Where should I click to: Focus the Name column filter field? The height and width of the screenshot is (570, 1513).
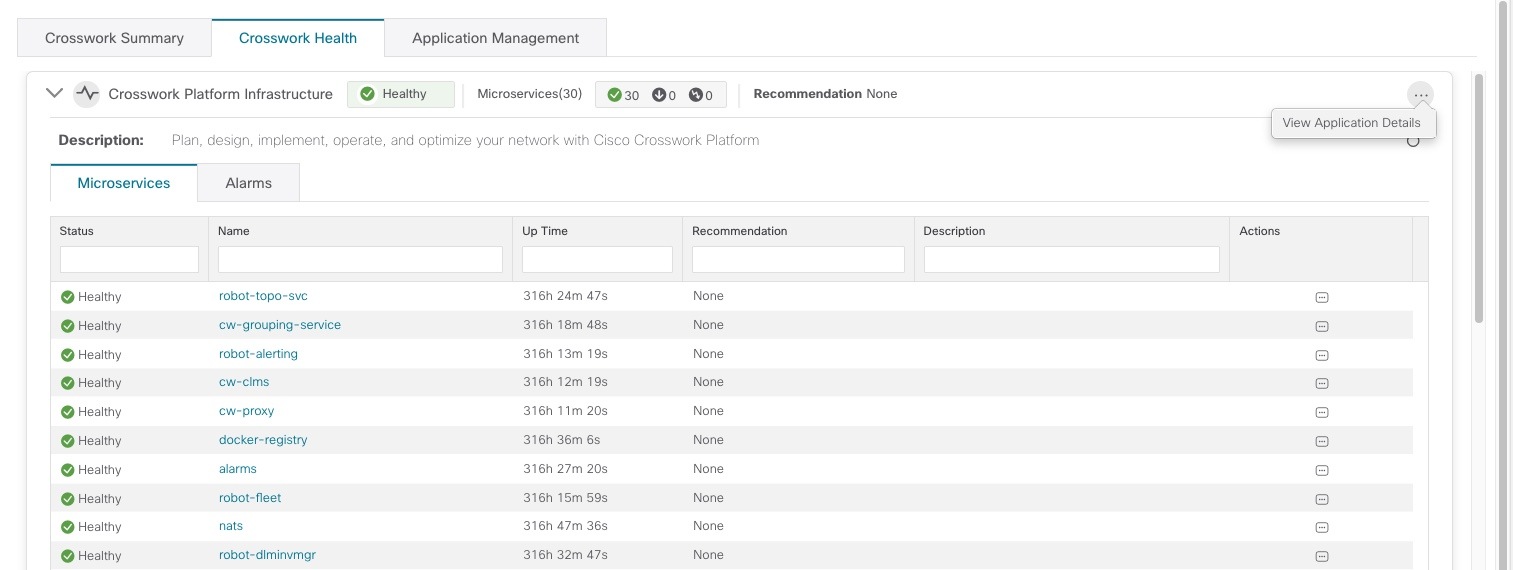coord(360,259)
